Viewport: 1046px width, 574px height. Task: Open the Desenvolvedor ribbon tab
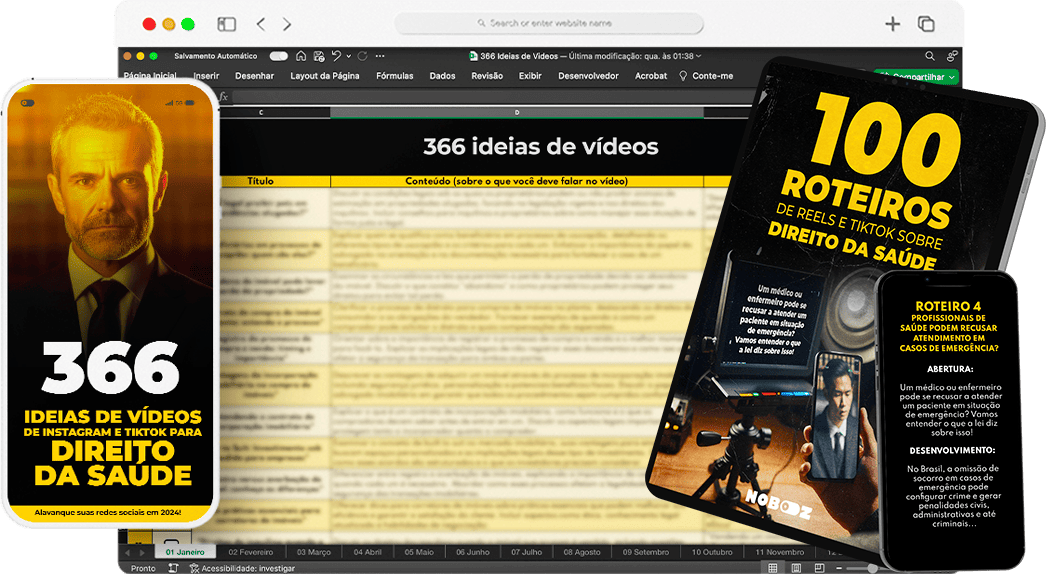coord(588,76)
